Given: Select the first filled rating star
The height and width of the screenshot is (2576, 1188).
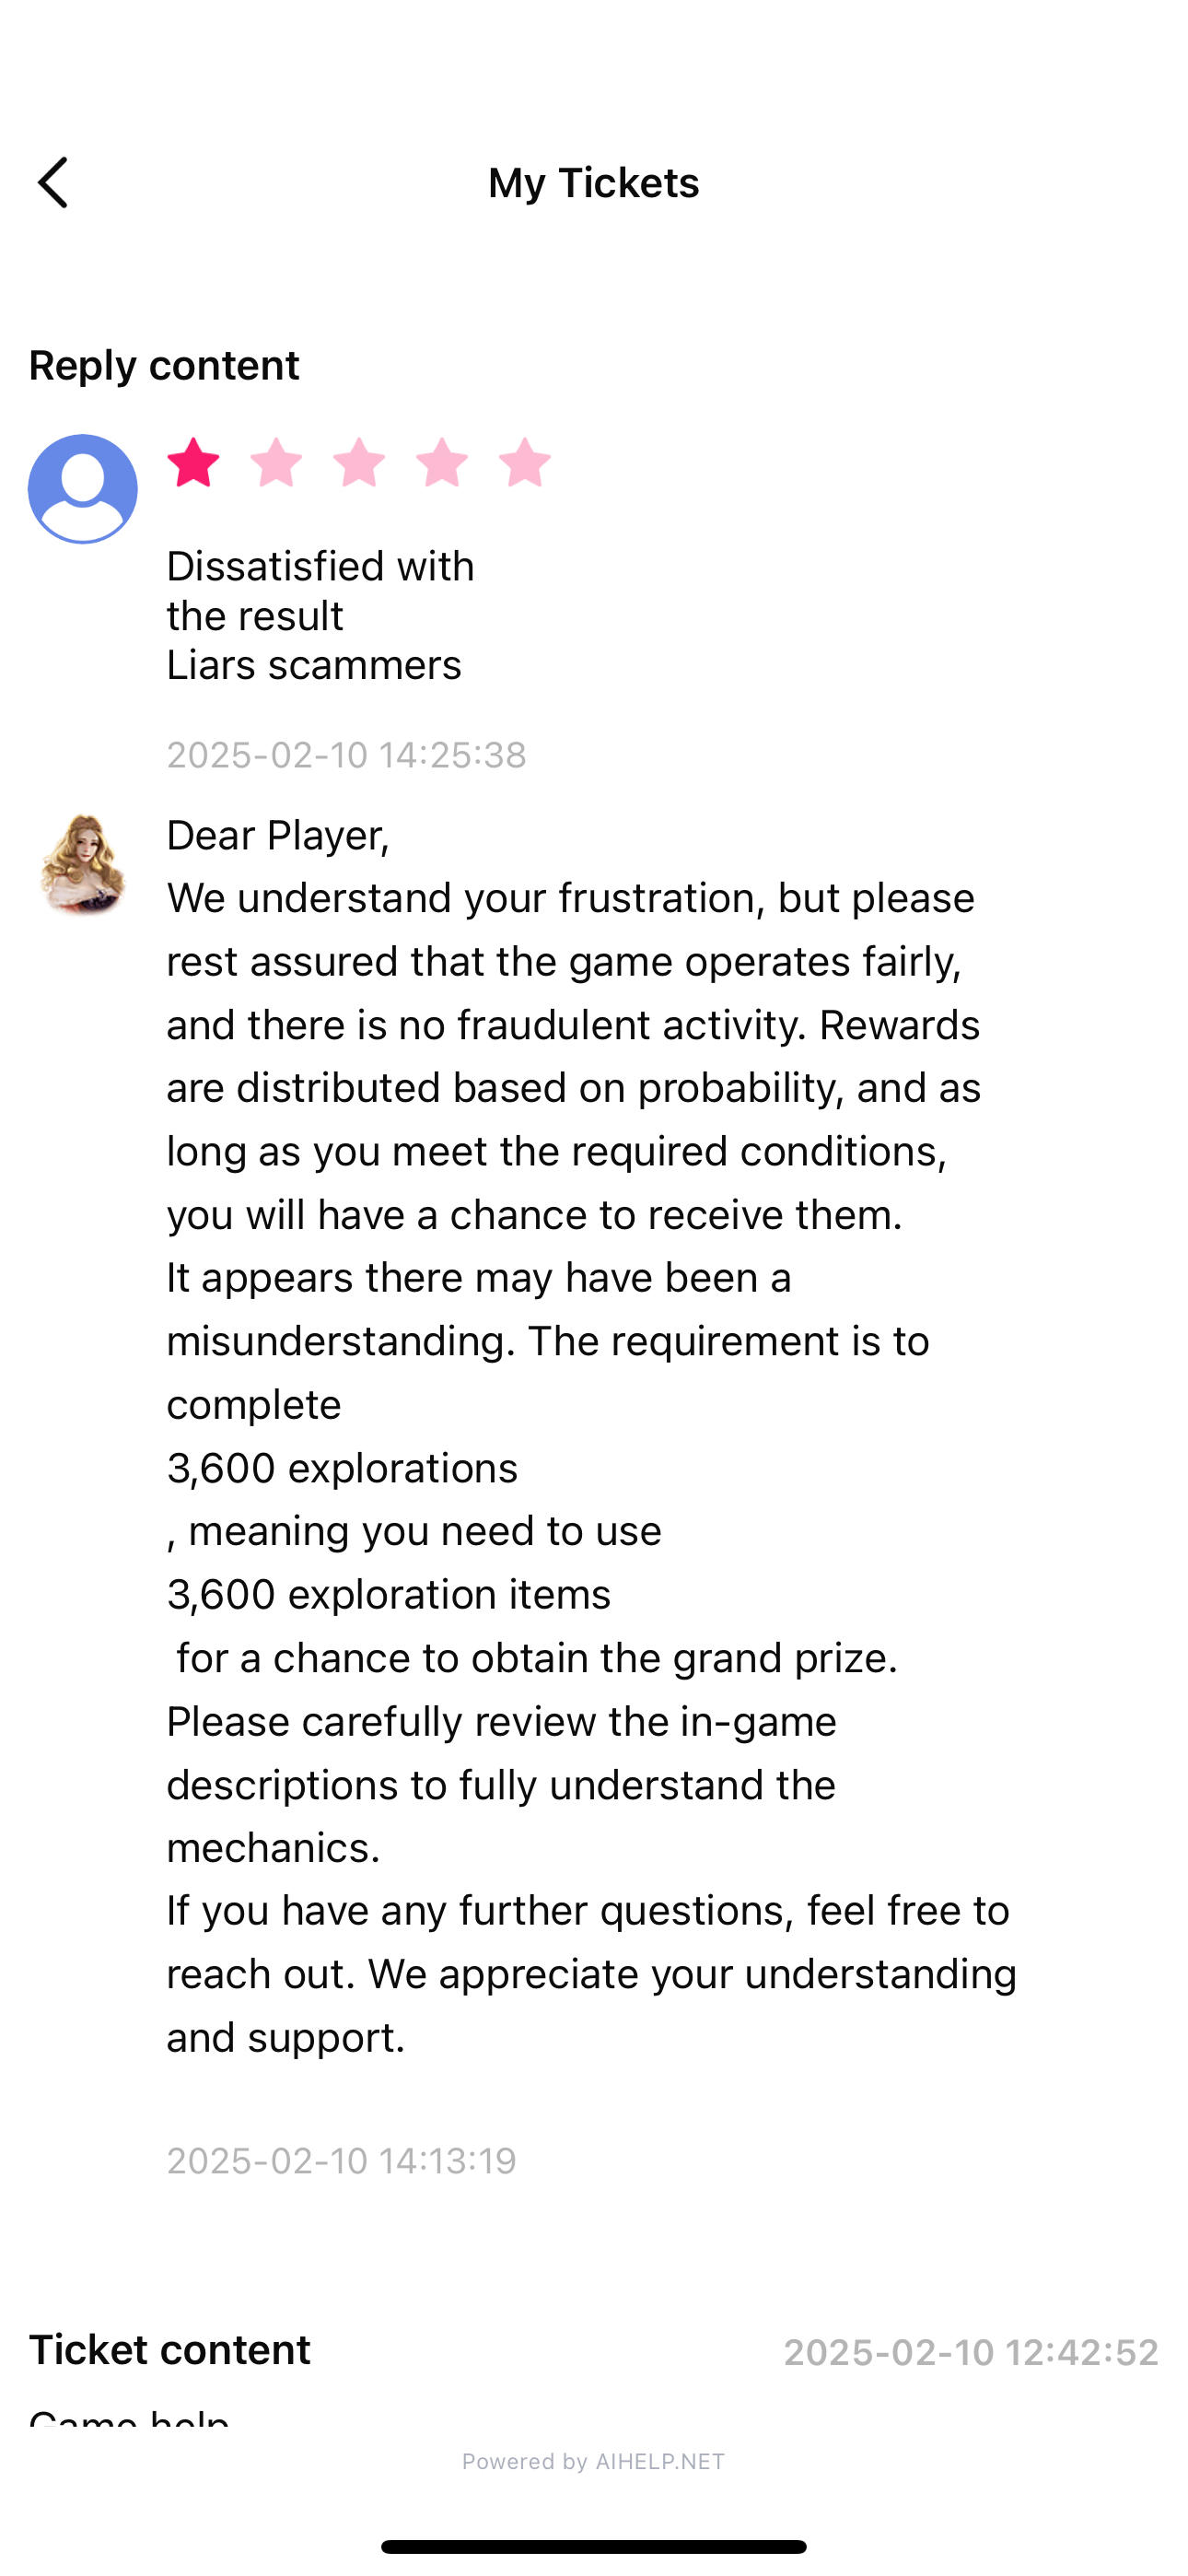Looking at the screenshot, I should pyautogui.click(x=193, y=463).
